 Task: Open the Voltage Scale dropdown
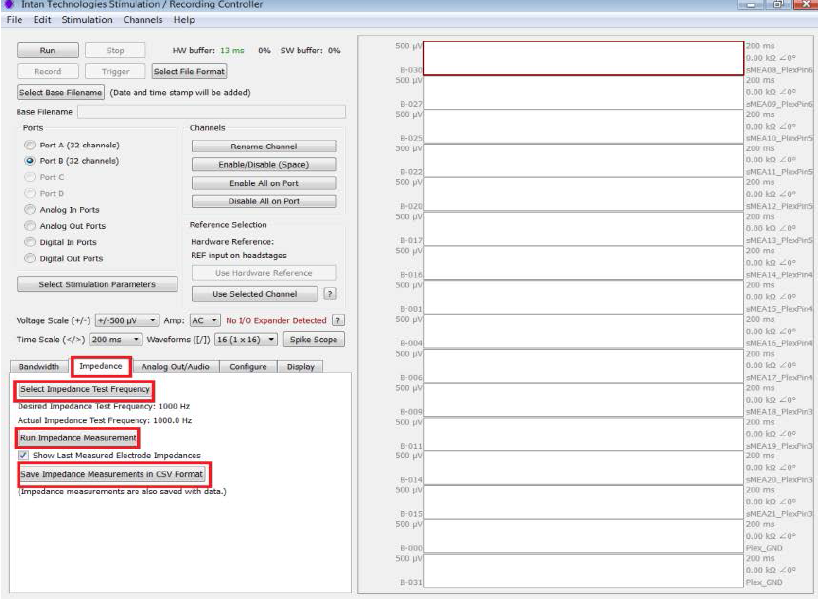(127, 320)
